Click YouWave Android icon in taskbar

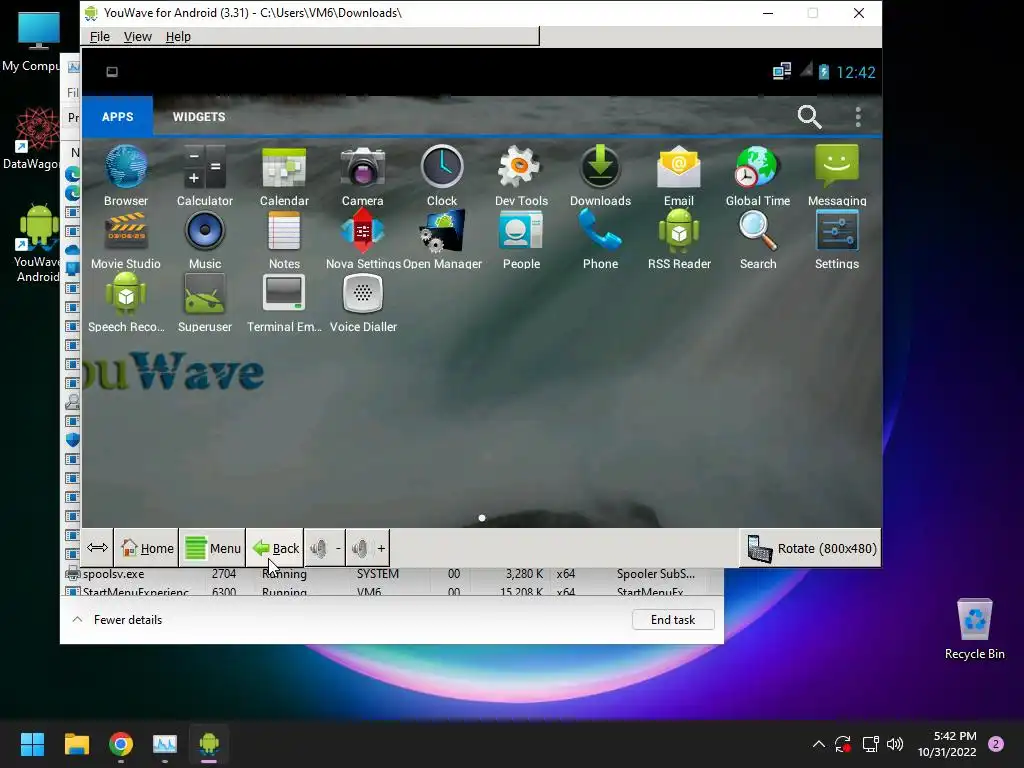[209, 744]
